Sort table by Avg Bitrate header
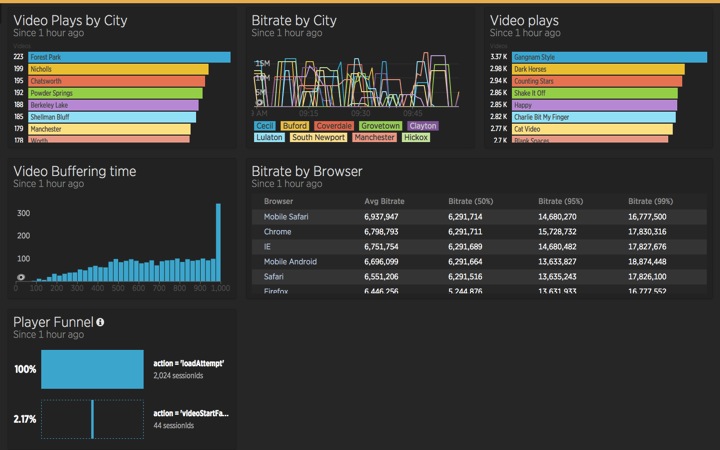 pos(384,201)
